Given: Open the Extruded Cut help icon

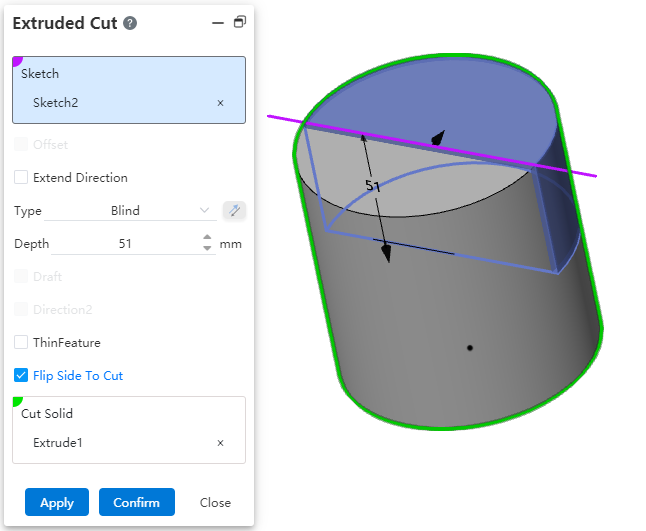Looking at the screenshot, I should (130, 23).
